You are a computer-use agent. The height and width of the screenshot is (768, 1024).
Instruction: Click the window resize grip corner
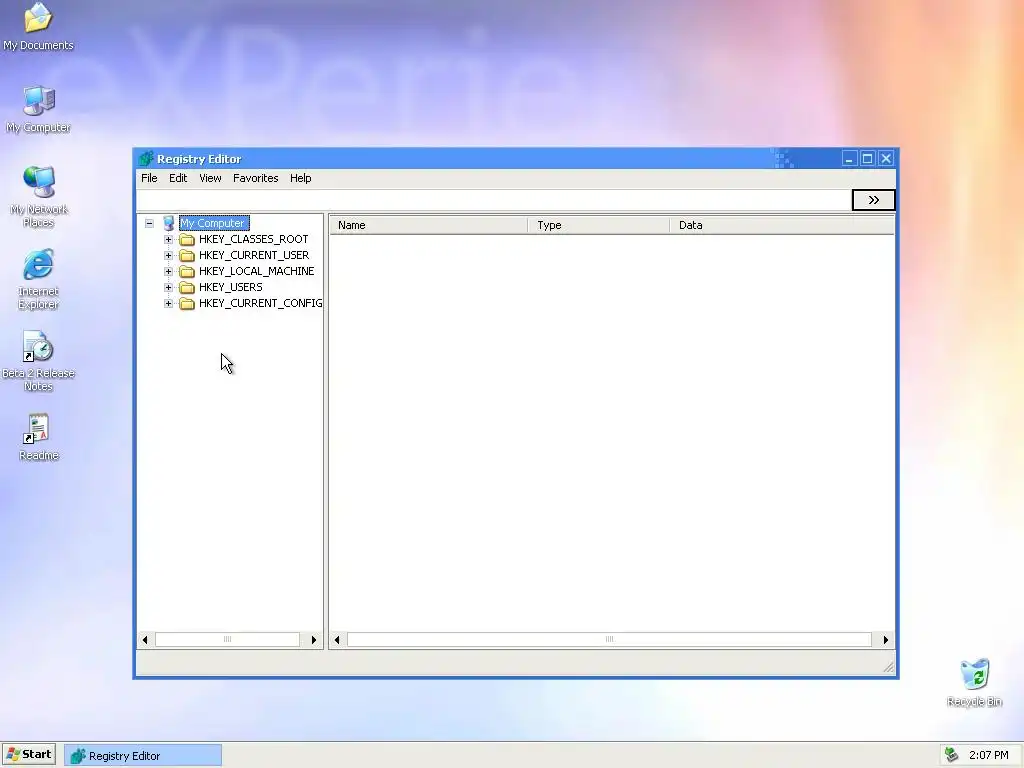pyautogui.click(x=888, y=667)
